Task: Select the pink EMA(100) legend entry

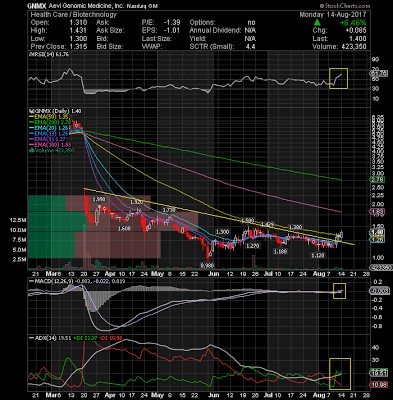Action: (x=50, y=145)
